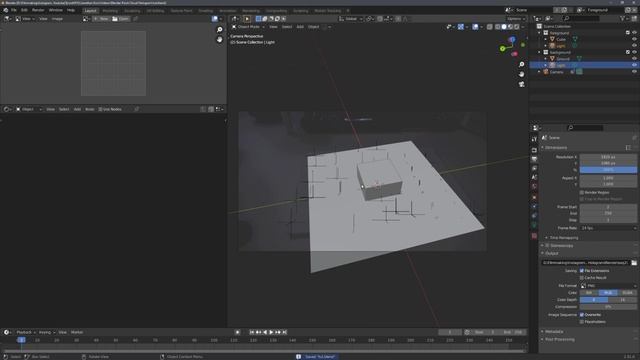Viewport: 640px width, 360px height.
Task: Open the Object Data properties tab icon
Action: [534, 225]
